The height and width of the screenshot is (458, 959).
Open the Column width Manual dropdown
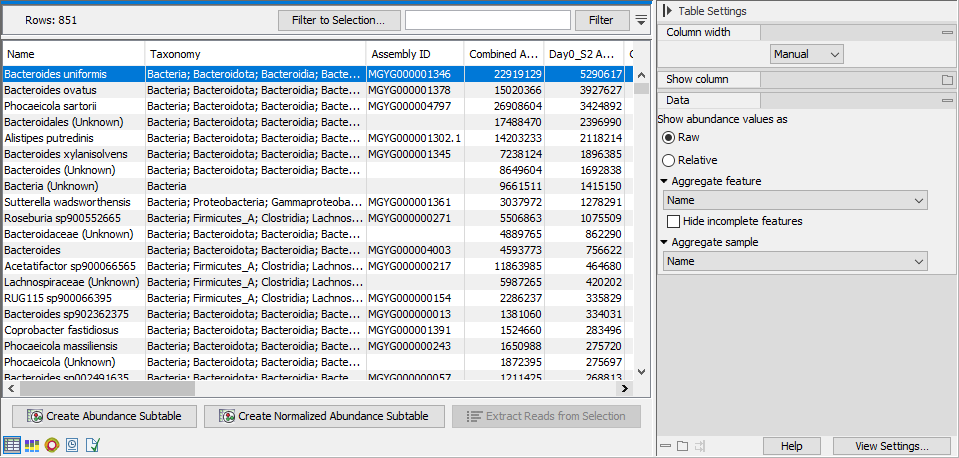tap(807, 54)
